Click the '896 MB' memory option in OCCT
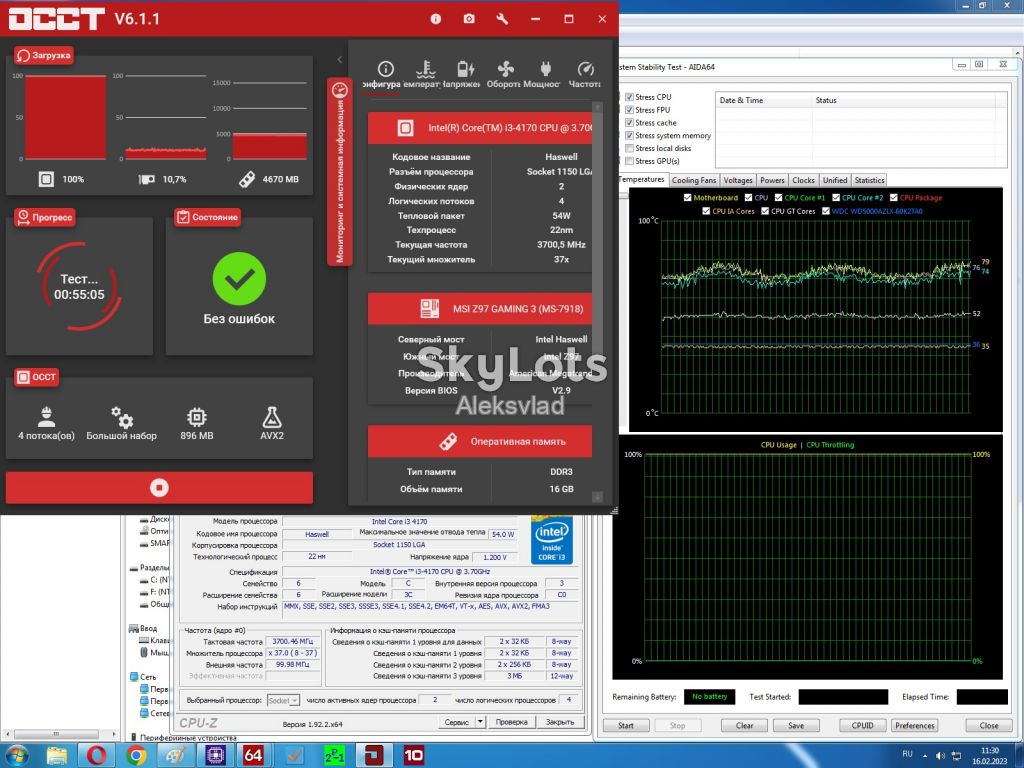Image resolution: width=1024 pixels, height=768 pixels. 197,423
